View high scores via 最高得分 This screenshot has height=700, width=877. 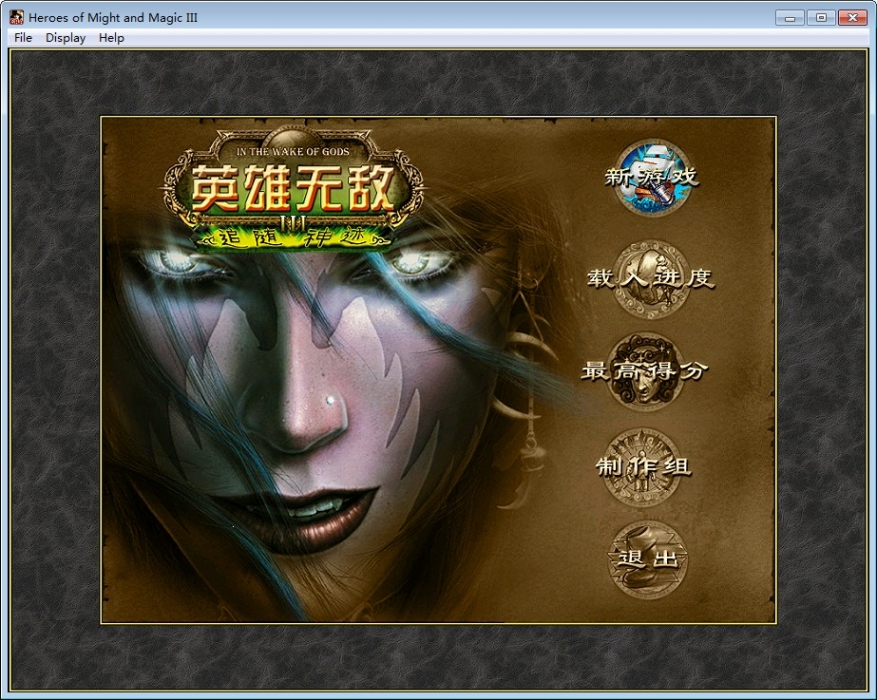tap(645, 371)
